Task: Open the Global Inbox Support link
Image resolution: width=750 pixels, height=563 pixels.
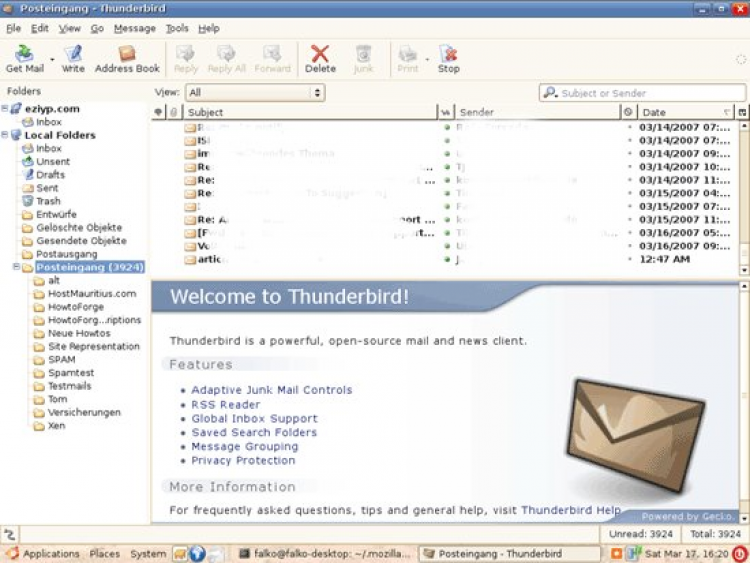Action: coord(254,419)
